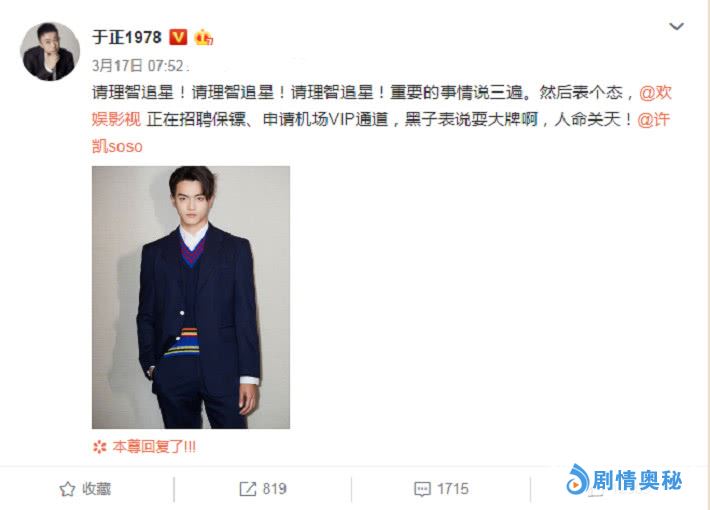Open the 3月17日 07:52 timestamp link
Screen dimensions: 710x510
point(138,66)
